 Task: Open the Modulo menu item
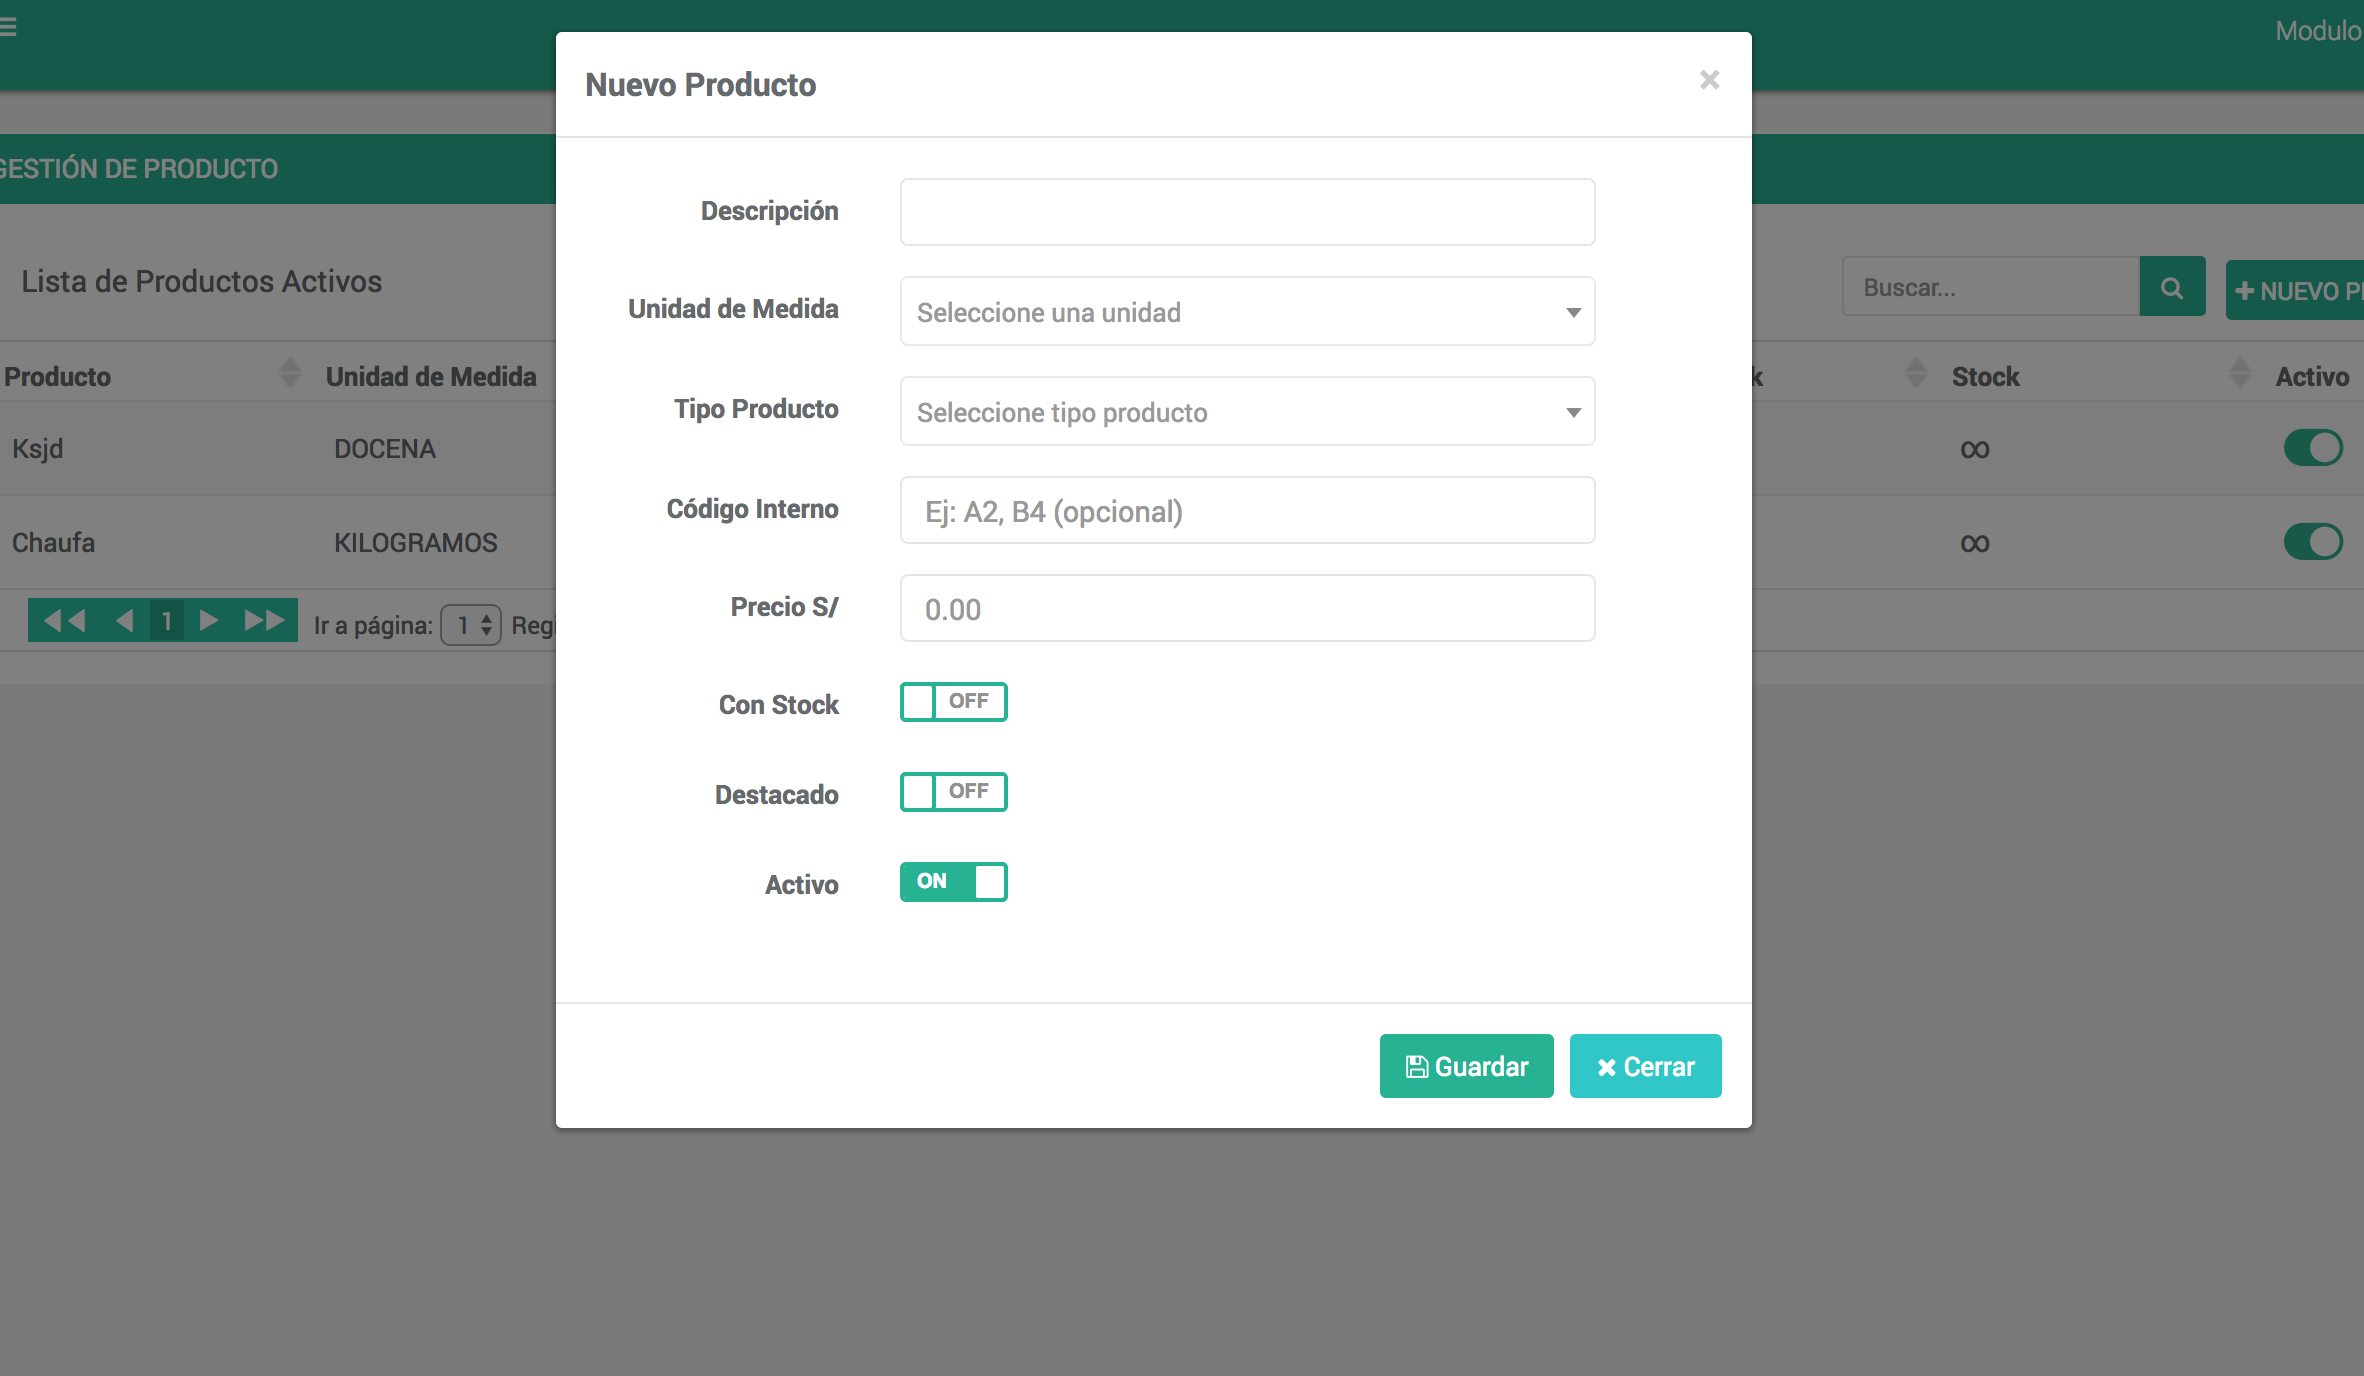tap(2318, 31)
